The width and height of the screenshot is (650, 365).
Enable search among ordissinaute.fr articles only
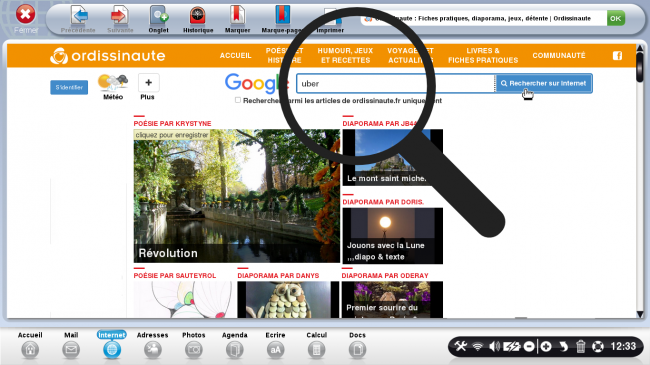(x=238, y=100)
